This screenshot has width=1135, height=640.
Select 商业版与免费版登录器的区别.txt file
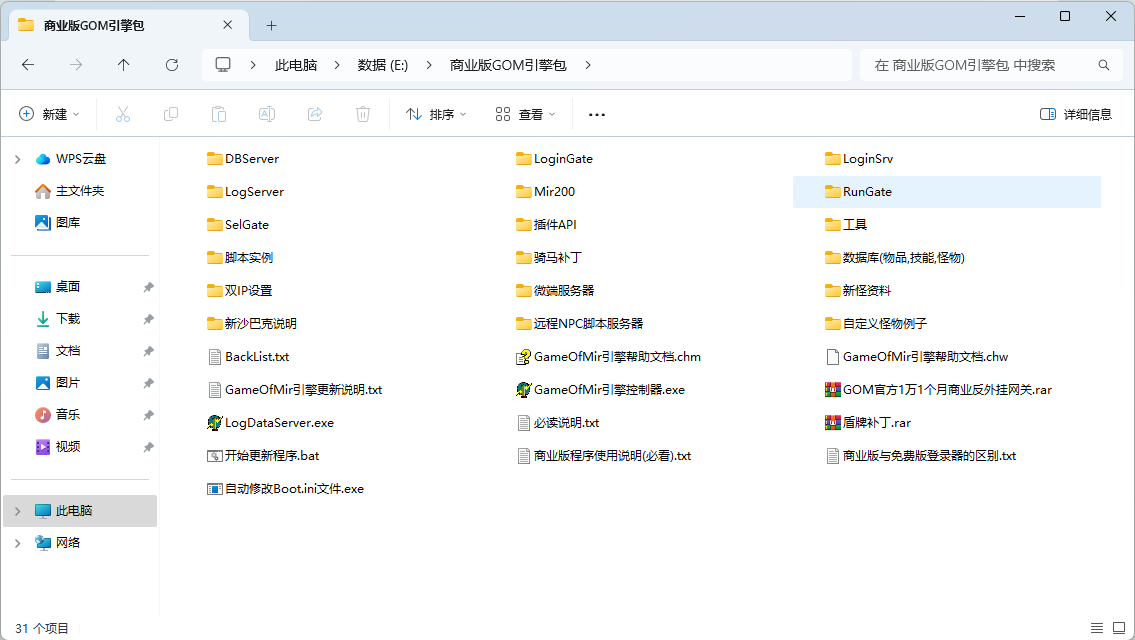[x=921, y=456]
